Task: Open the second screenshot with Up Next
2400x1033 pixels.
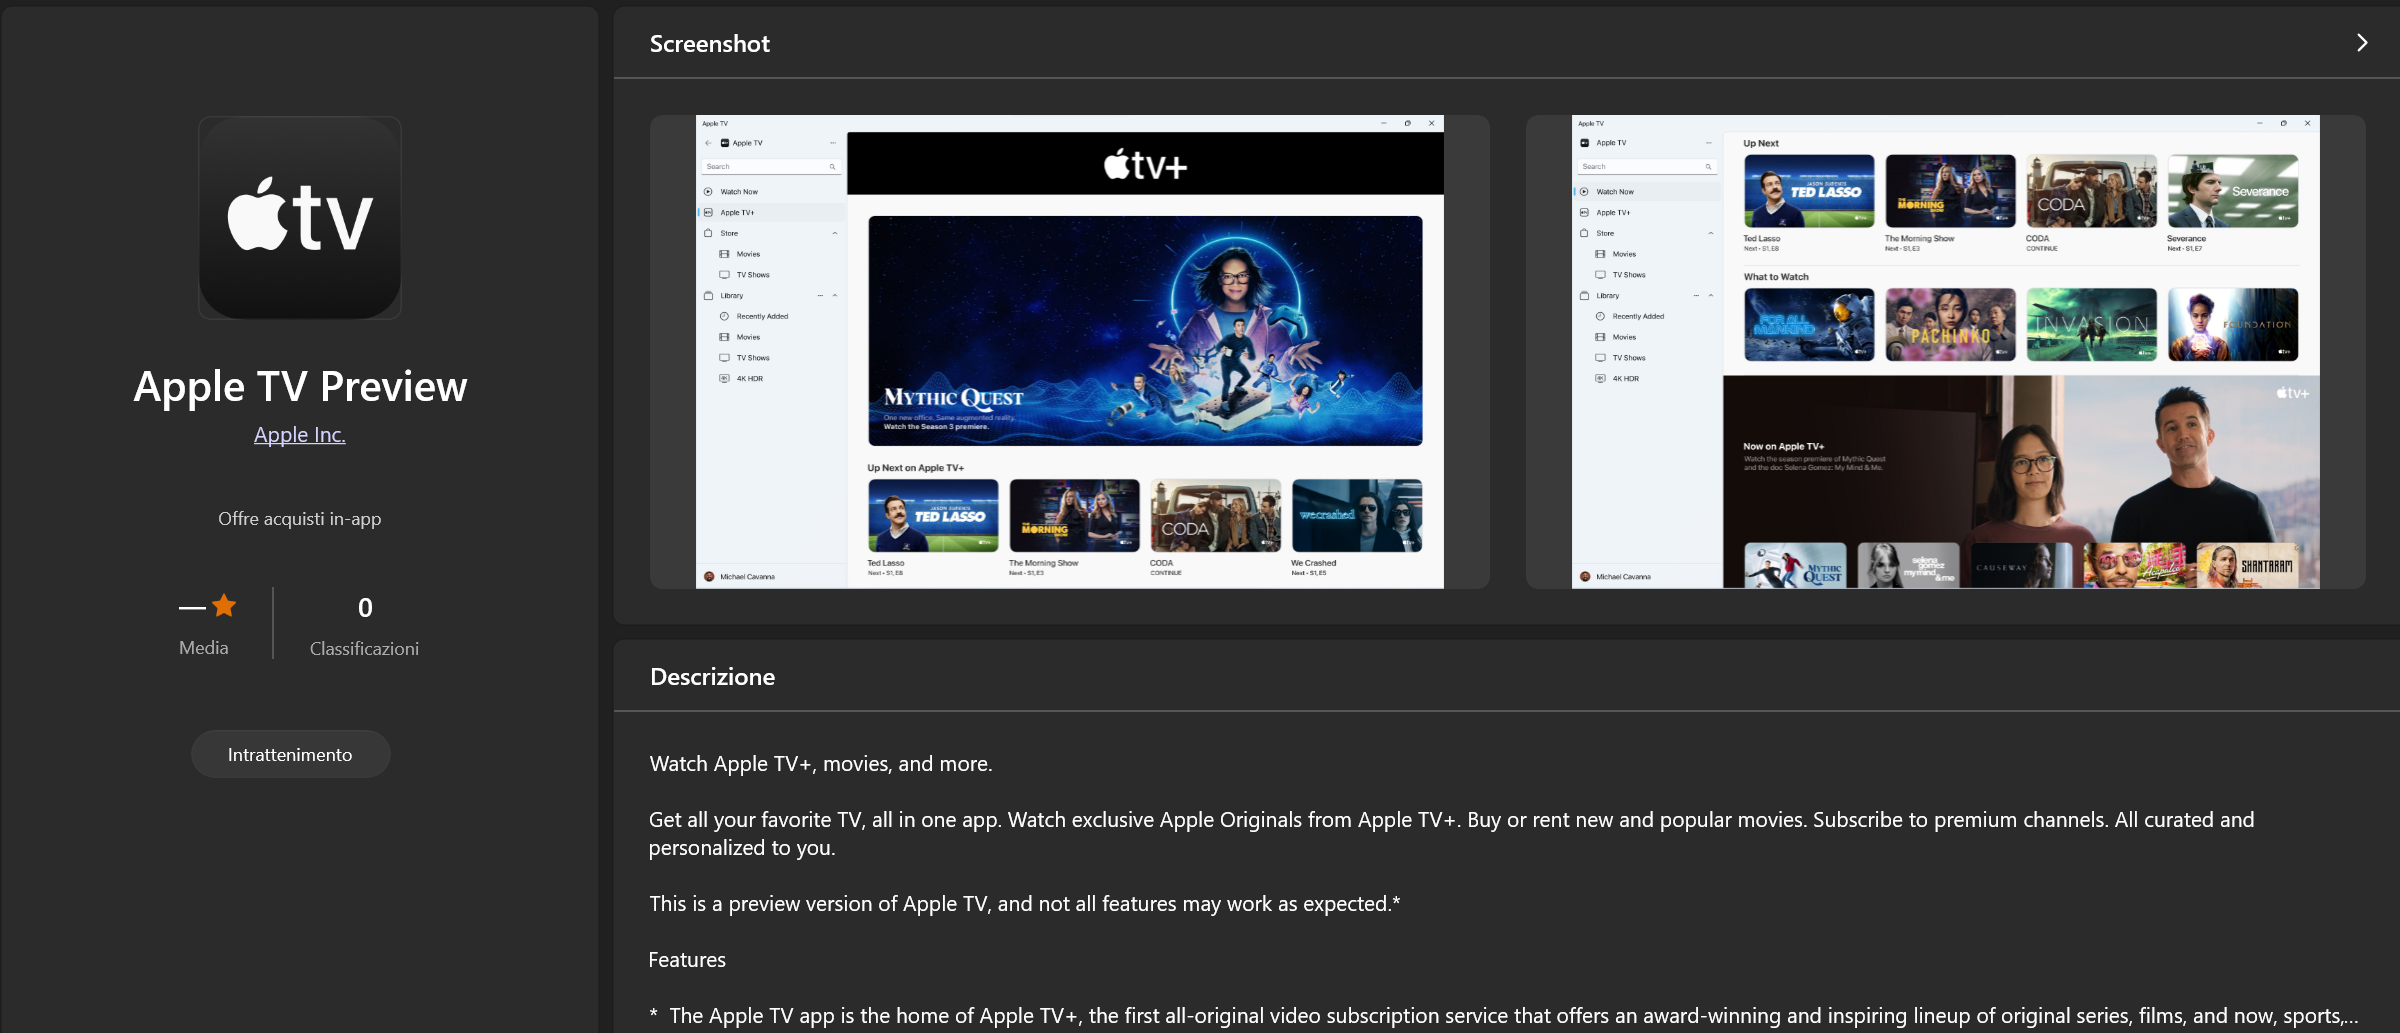Action: click(x=1945, y=352)
